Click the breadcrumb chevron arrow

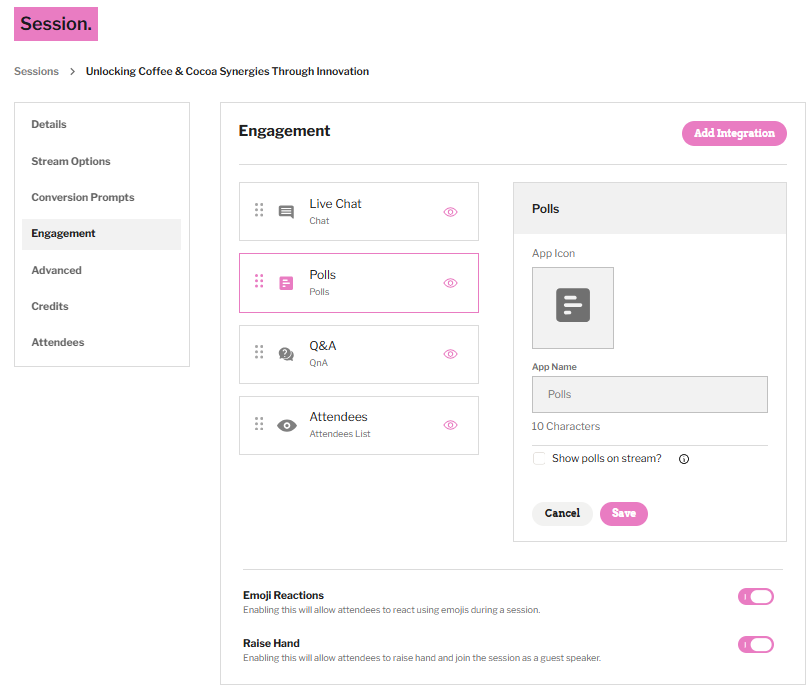pyautogui.click(x=73, y=71)
